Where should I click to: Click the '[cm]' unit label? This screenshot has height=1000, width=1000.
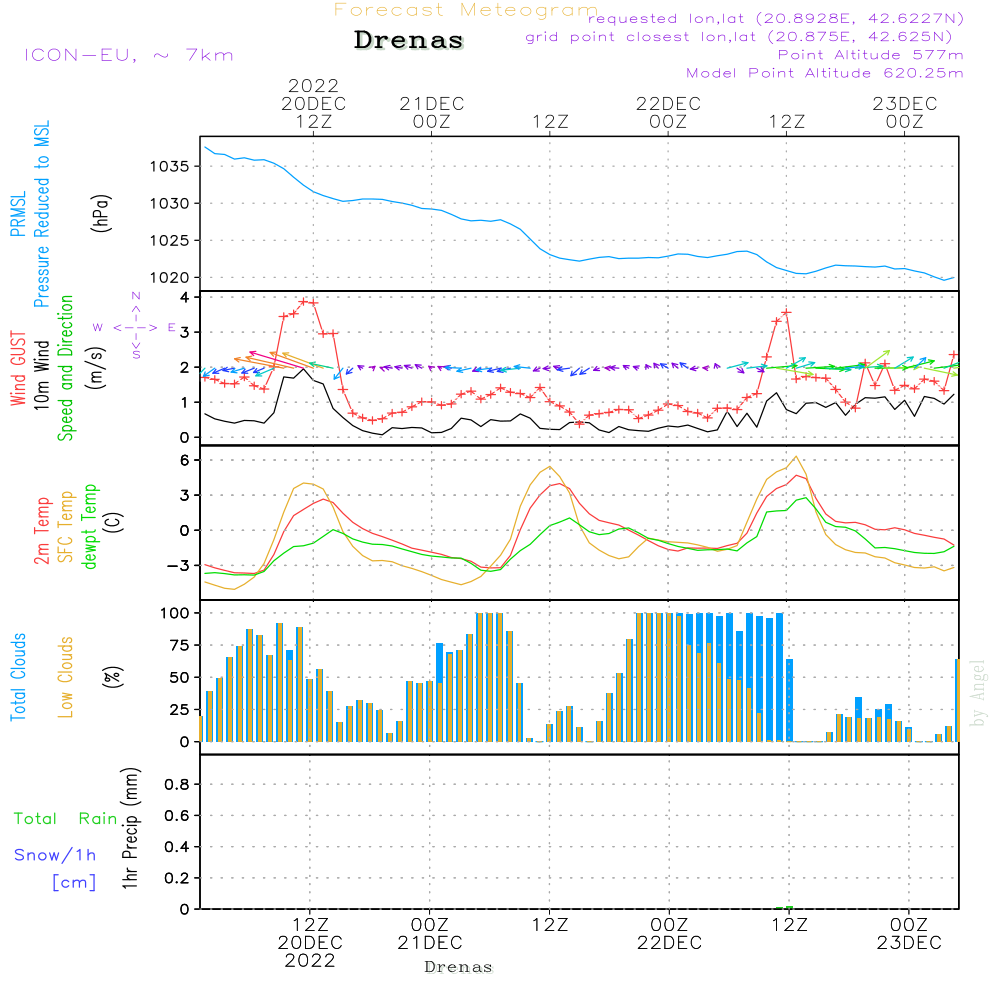pos(74,883)
